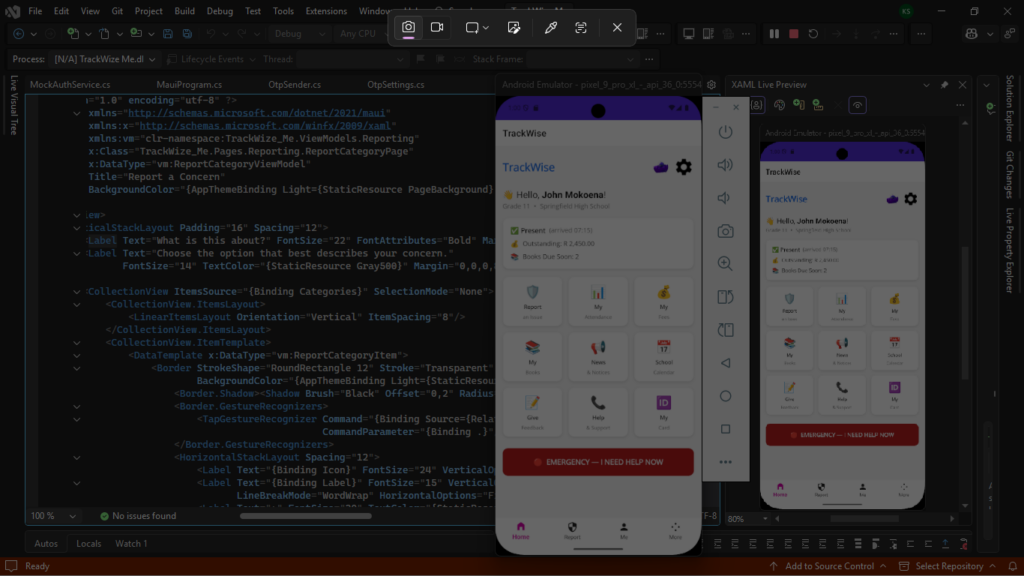The image size is (1024, 576).
Task: Open the Extensions menu
Action: click(326, 11)
